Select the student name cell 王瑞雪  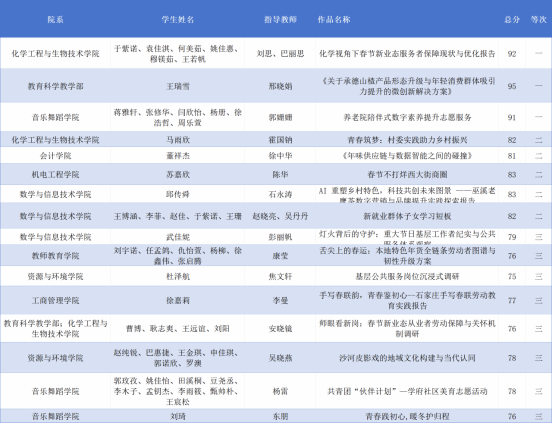[178, 86]
